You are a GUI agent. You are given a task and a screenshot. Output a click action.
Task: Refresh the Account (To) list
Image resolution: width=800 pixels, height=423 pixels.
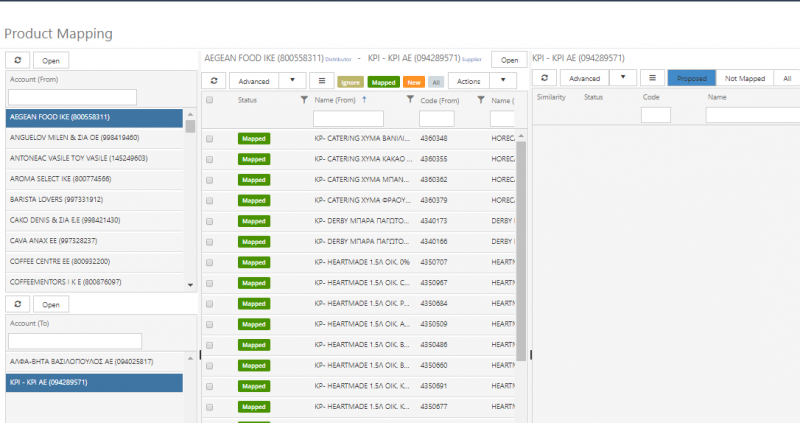(x=18, y=304)
